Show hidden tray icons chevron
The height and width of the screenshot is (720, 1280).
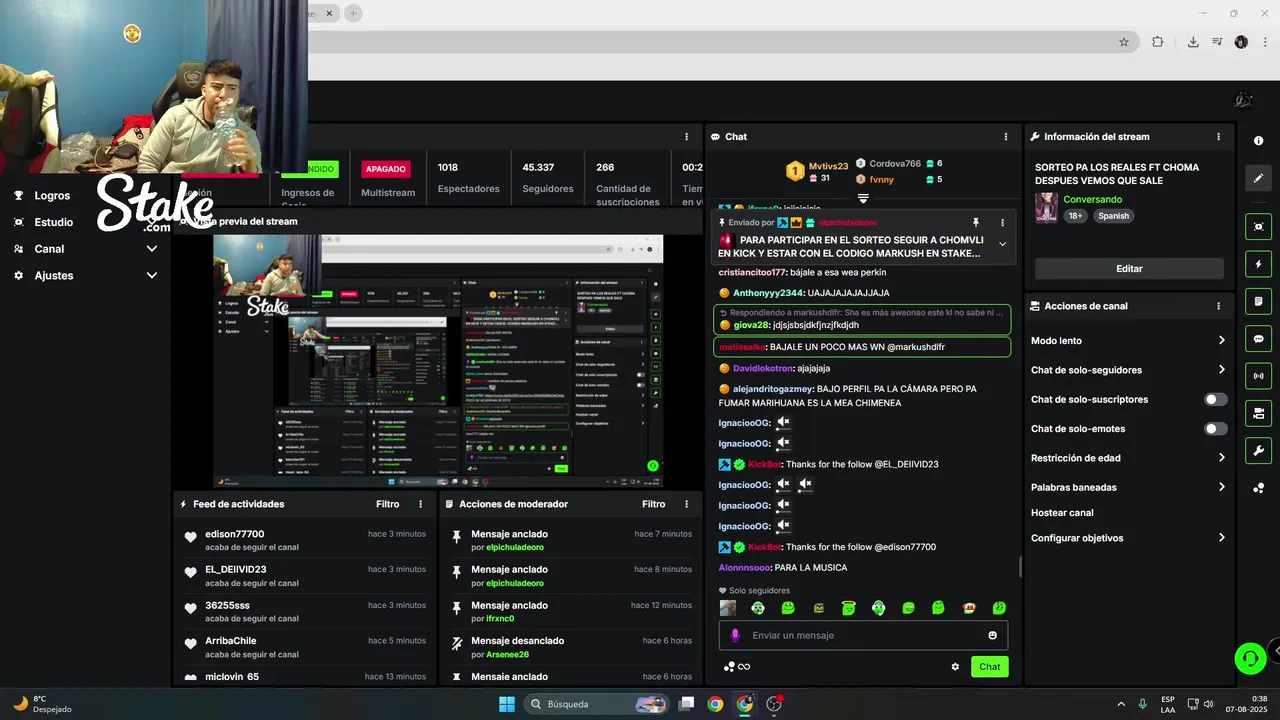[x=1120, y=704]
